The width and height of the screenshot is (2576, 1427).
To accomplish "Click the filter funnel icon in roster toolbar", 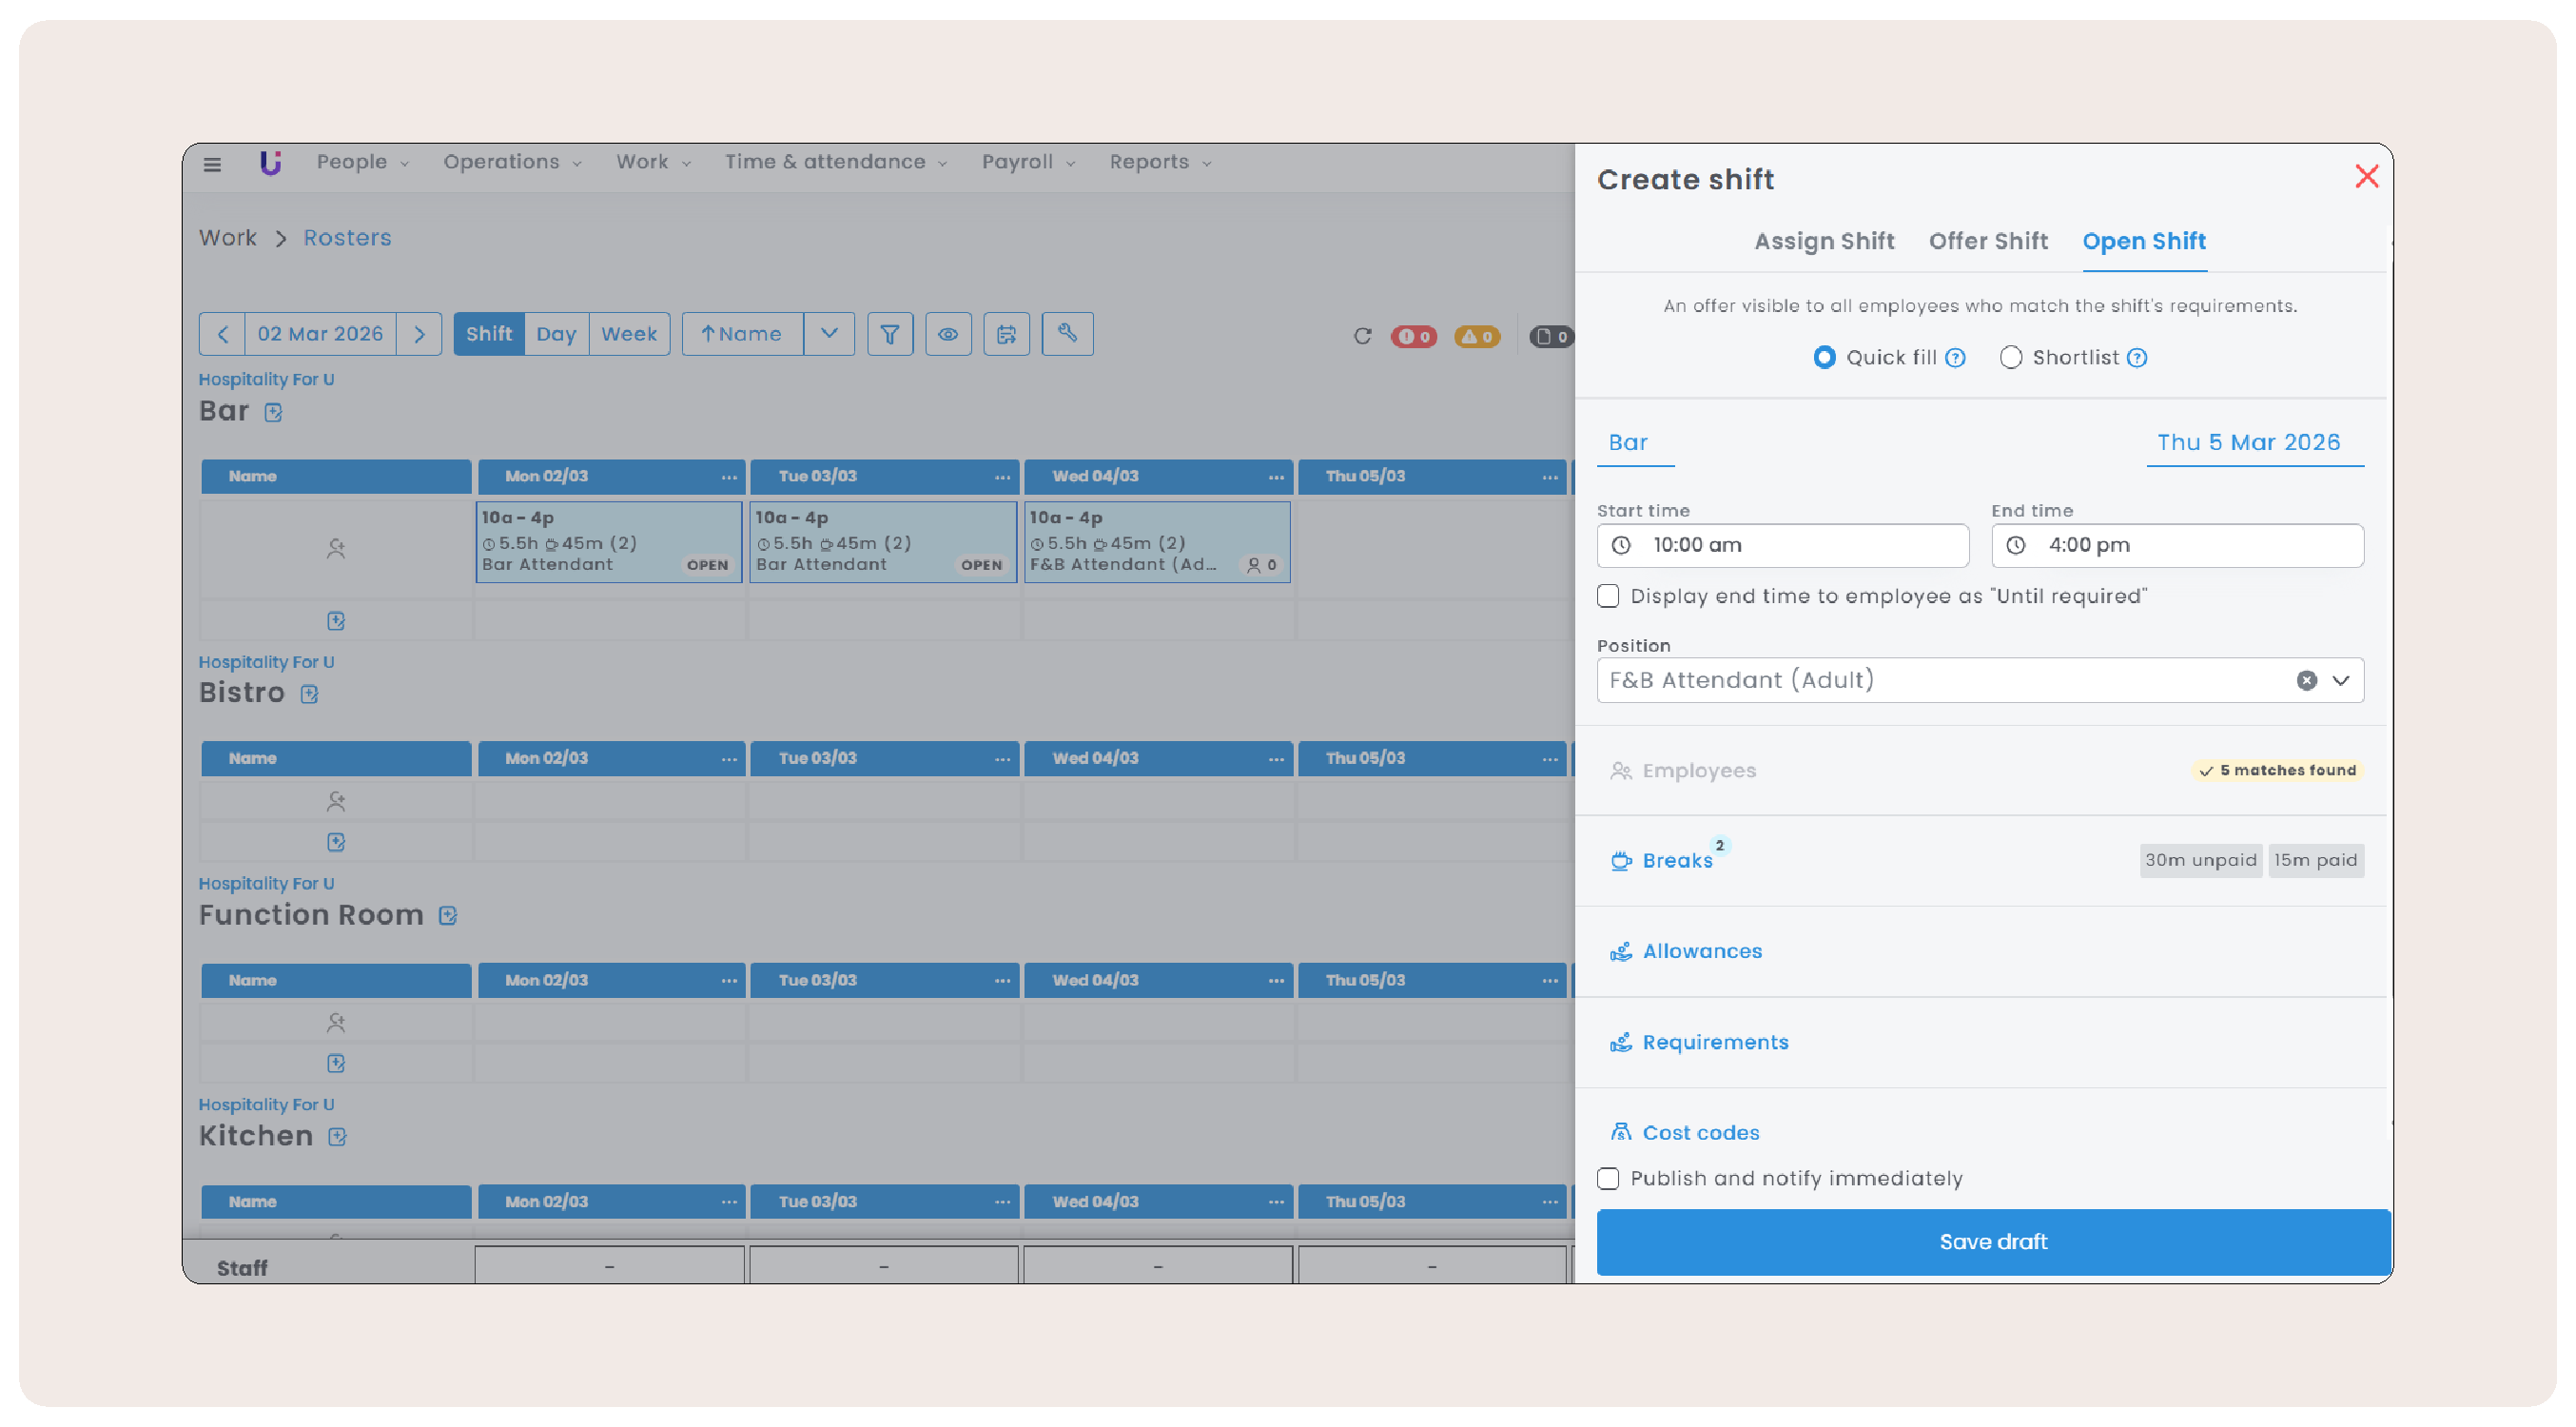I will click(x=889, y=334).
